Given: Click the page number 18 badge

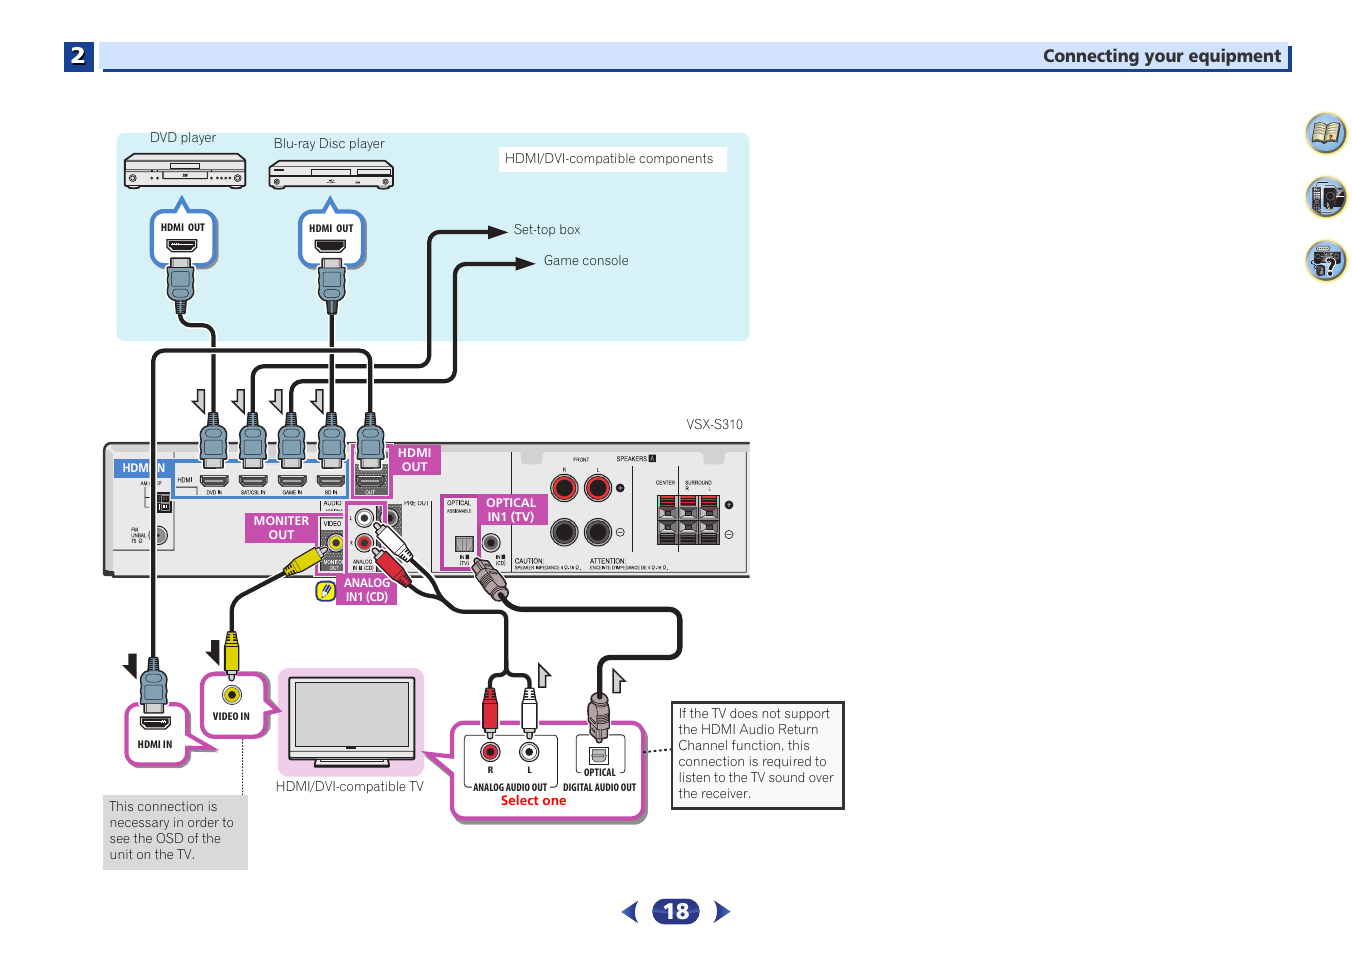Looking at the screenshot, I should click(676, 912).
